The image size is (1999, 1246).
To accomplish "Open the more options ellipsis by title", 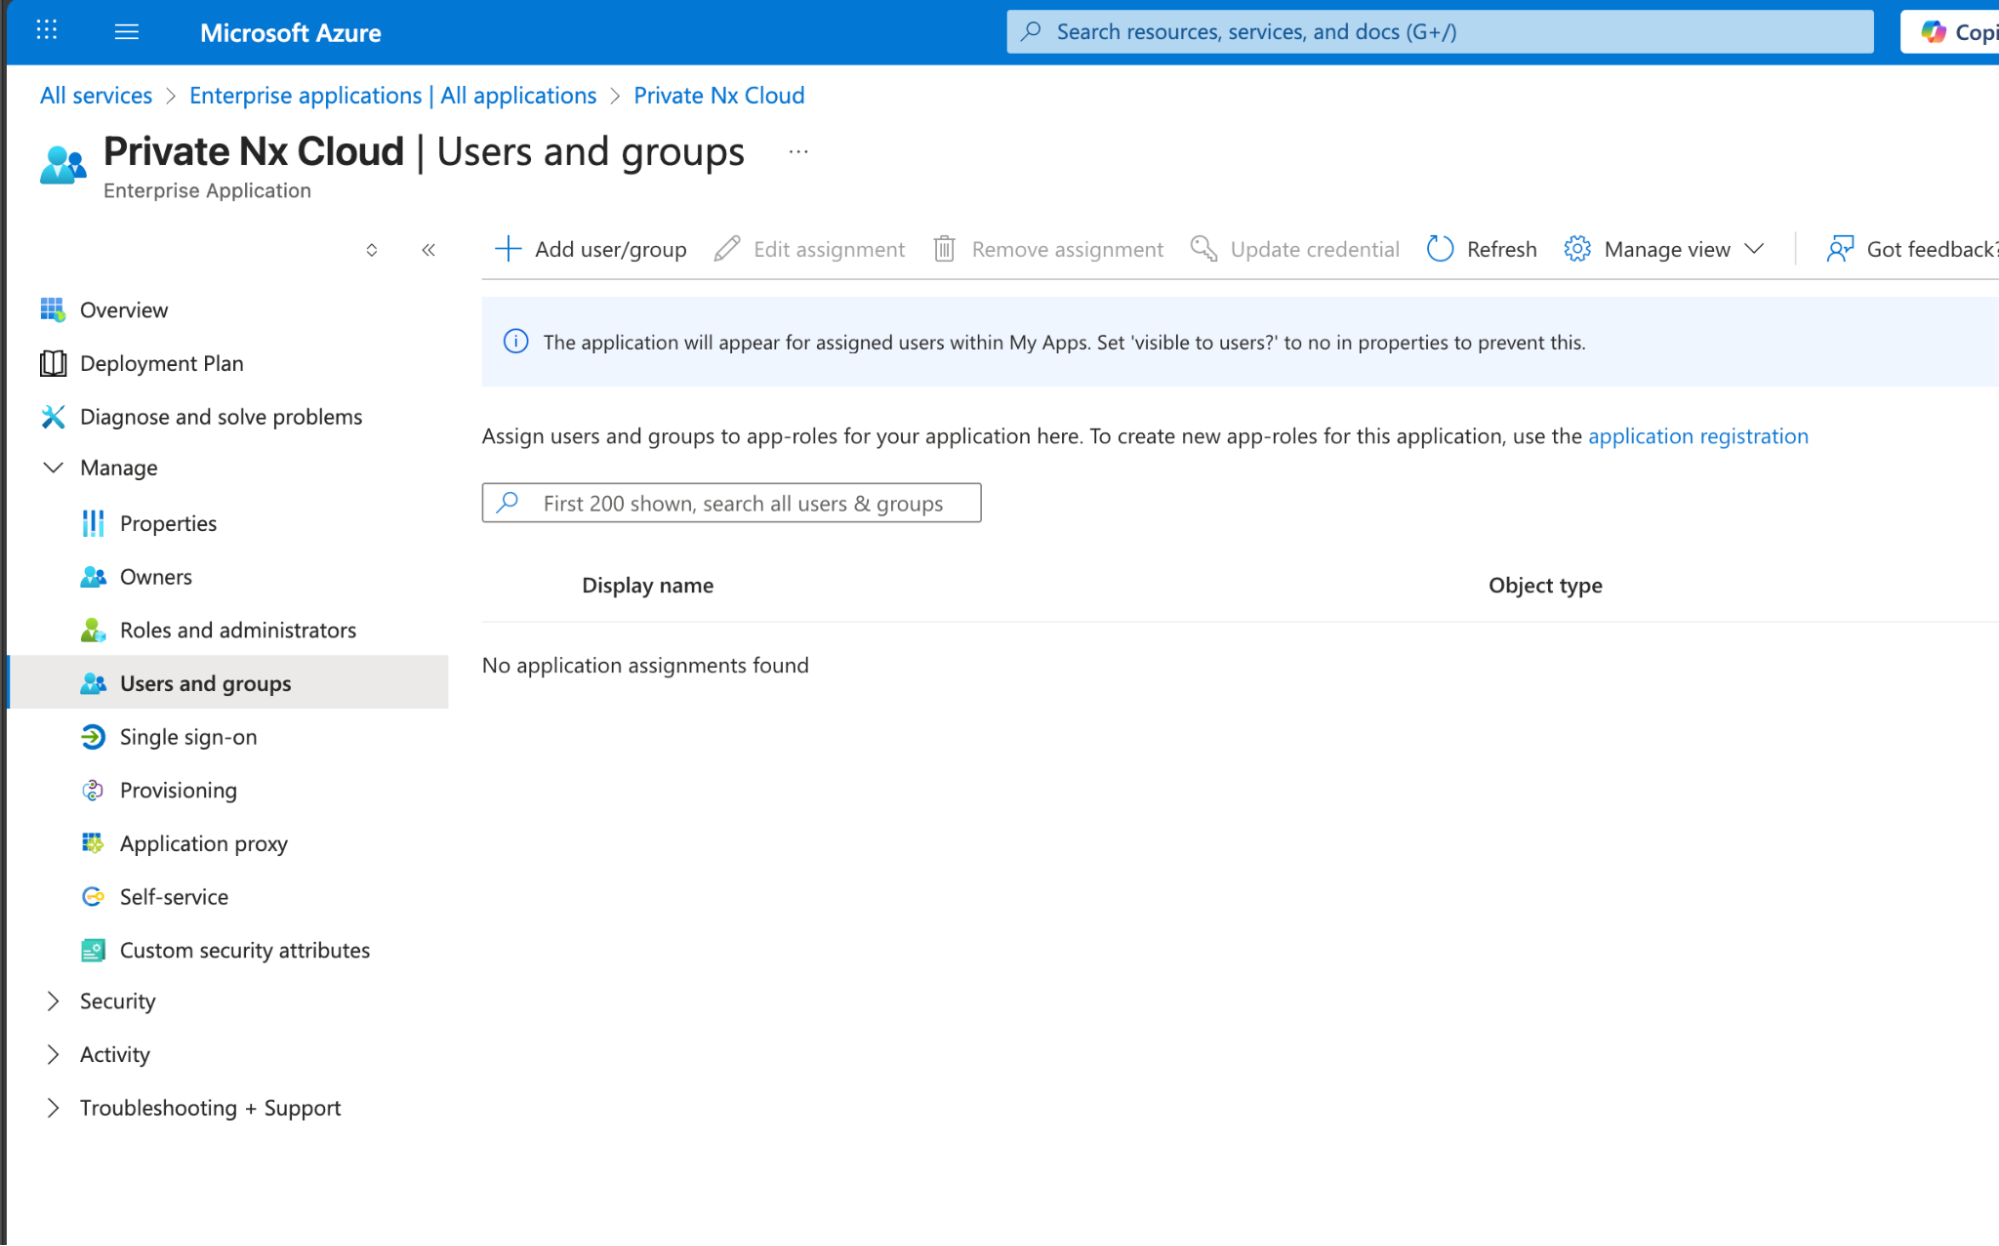I will point(798,152).
